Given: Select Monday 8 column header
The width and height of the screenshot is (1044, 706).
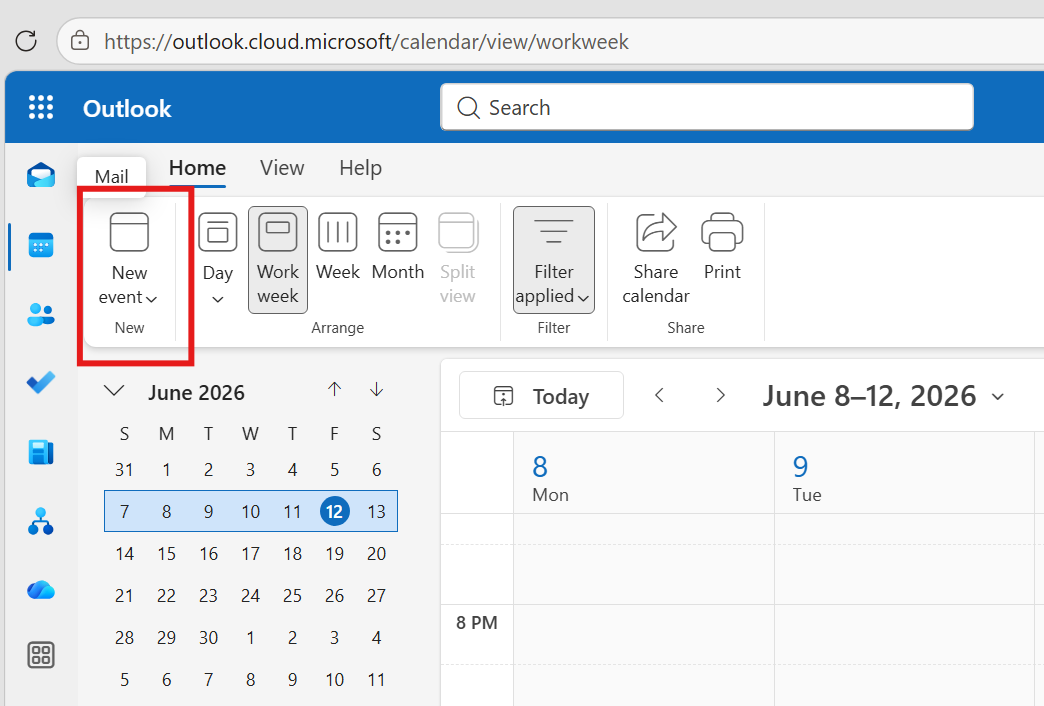Looking at the screenshot, I should point(644,473).
